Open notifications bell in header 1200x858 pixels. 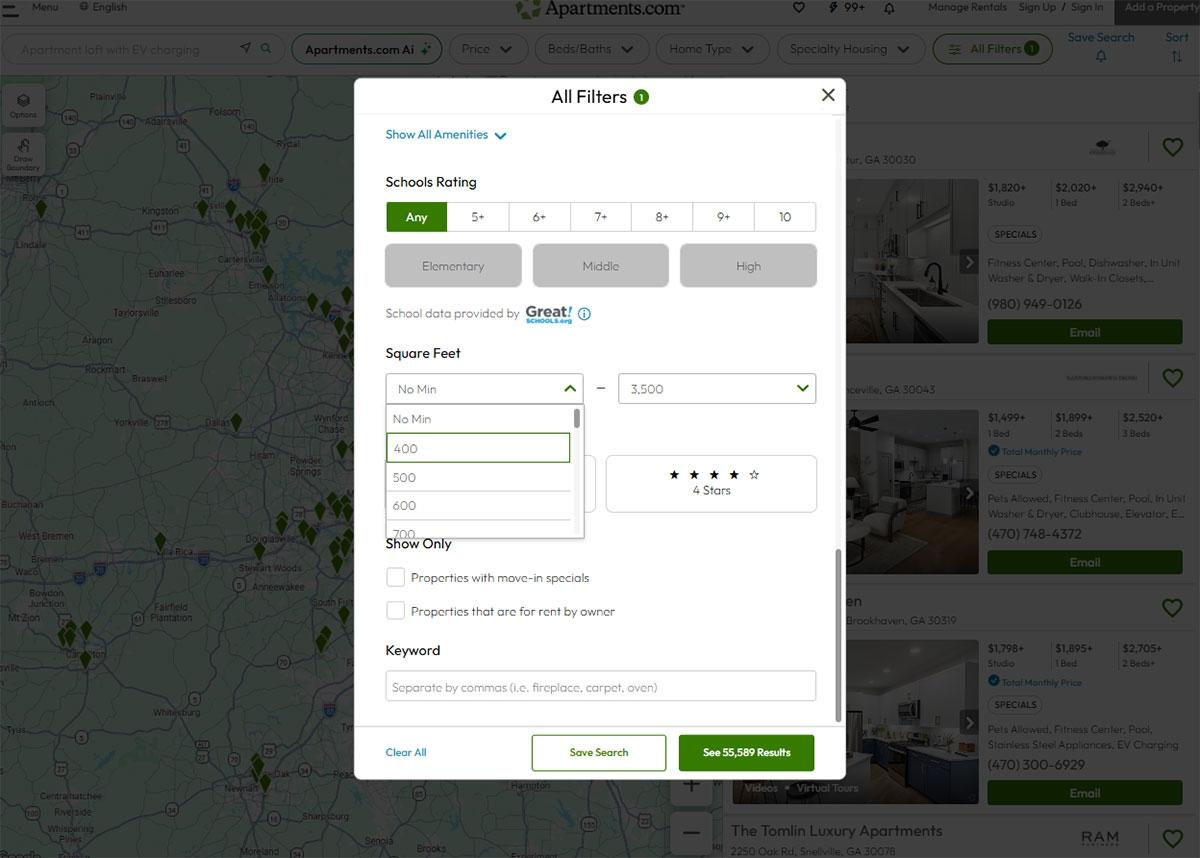(889, 8)
